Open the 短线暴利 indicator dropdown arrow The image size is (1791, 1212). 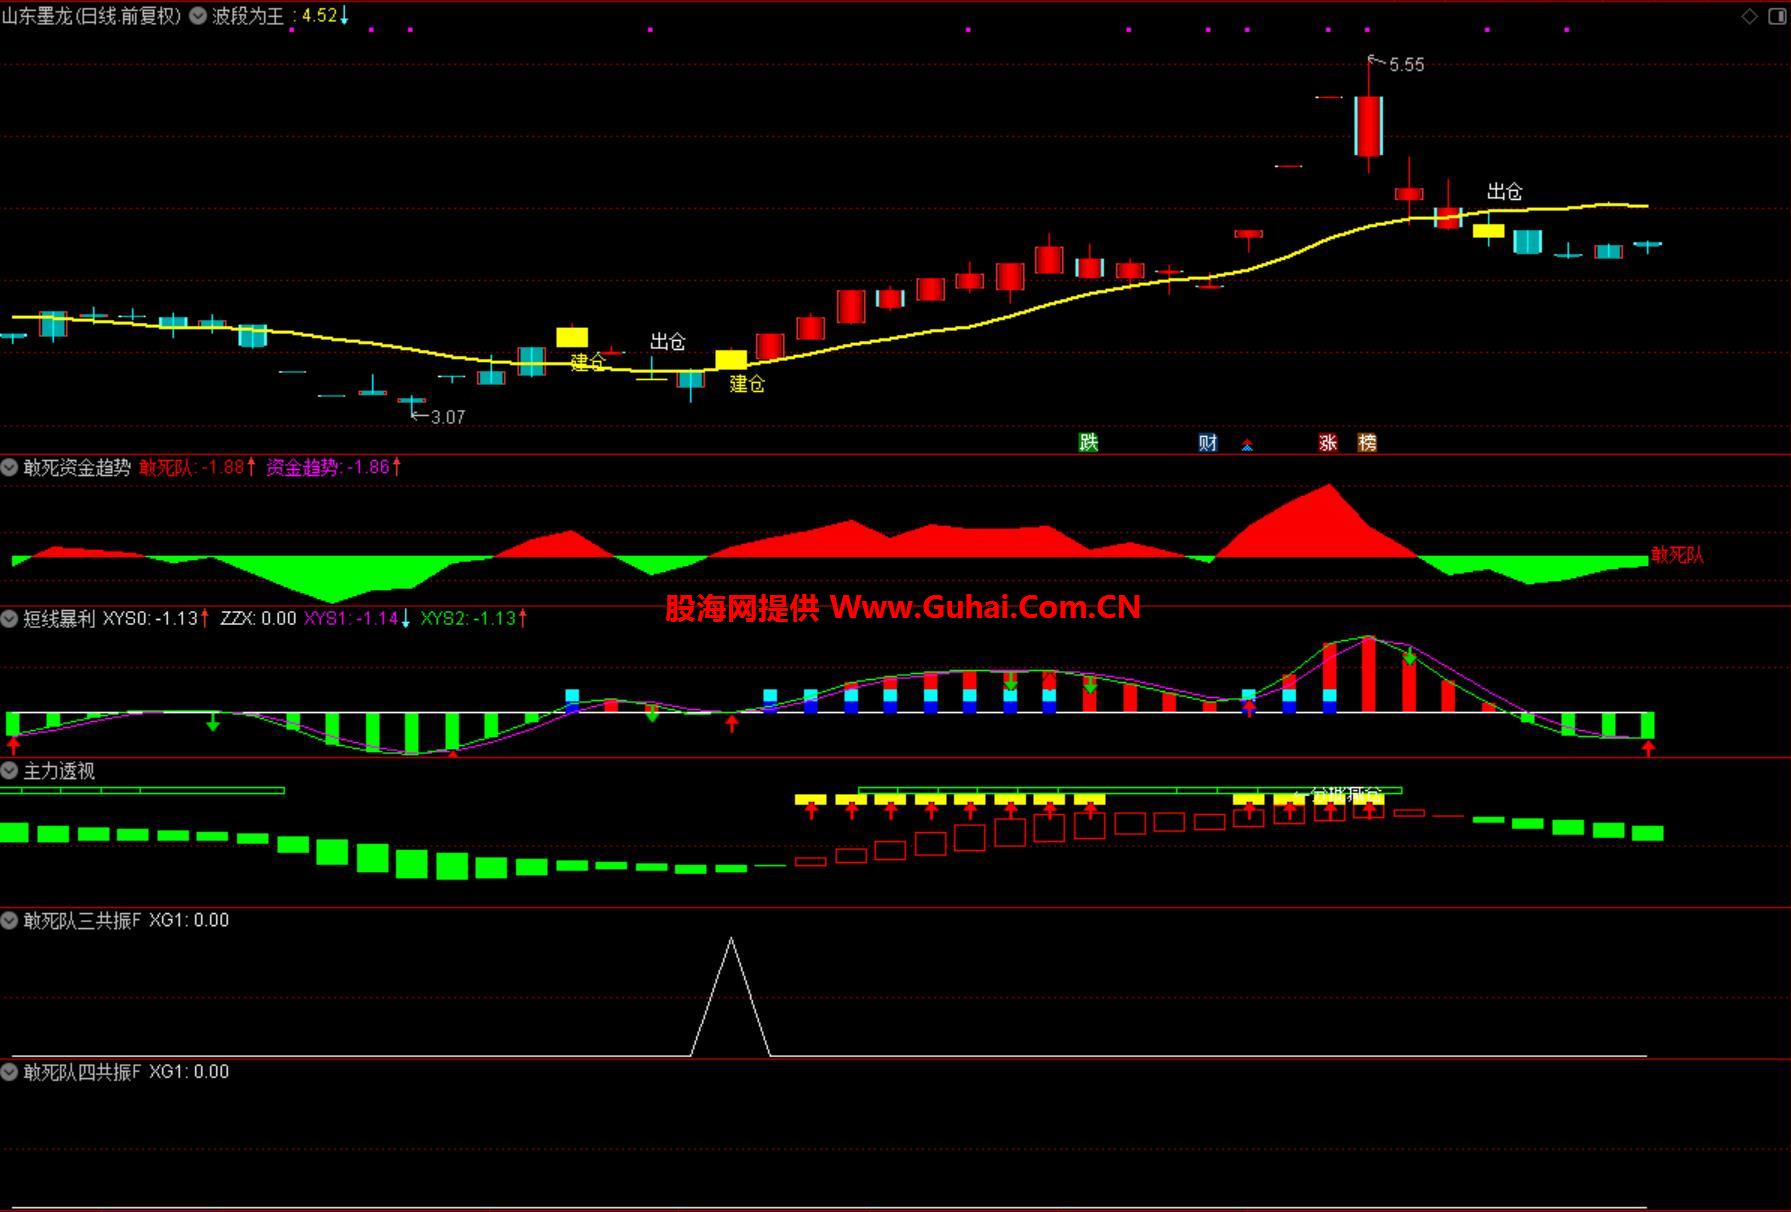click(x=9, y=619)
